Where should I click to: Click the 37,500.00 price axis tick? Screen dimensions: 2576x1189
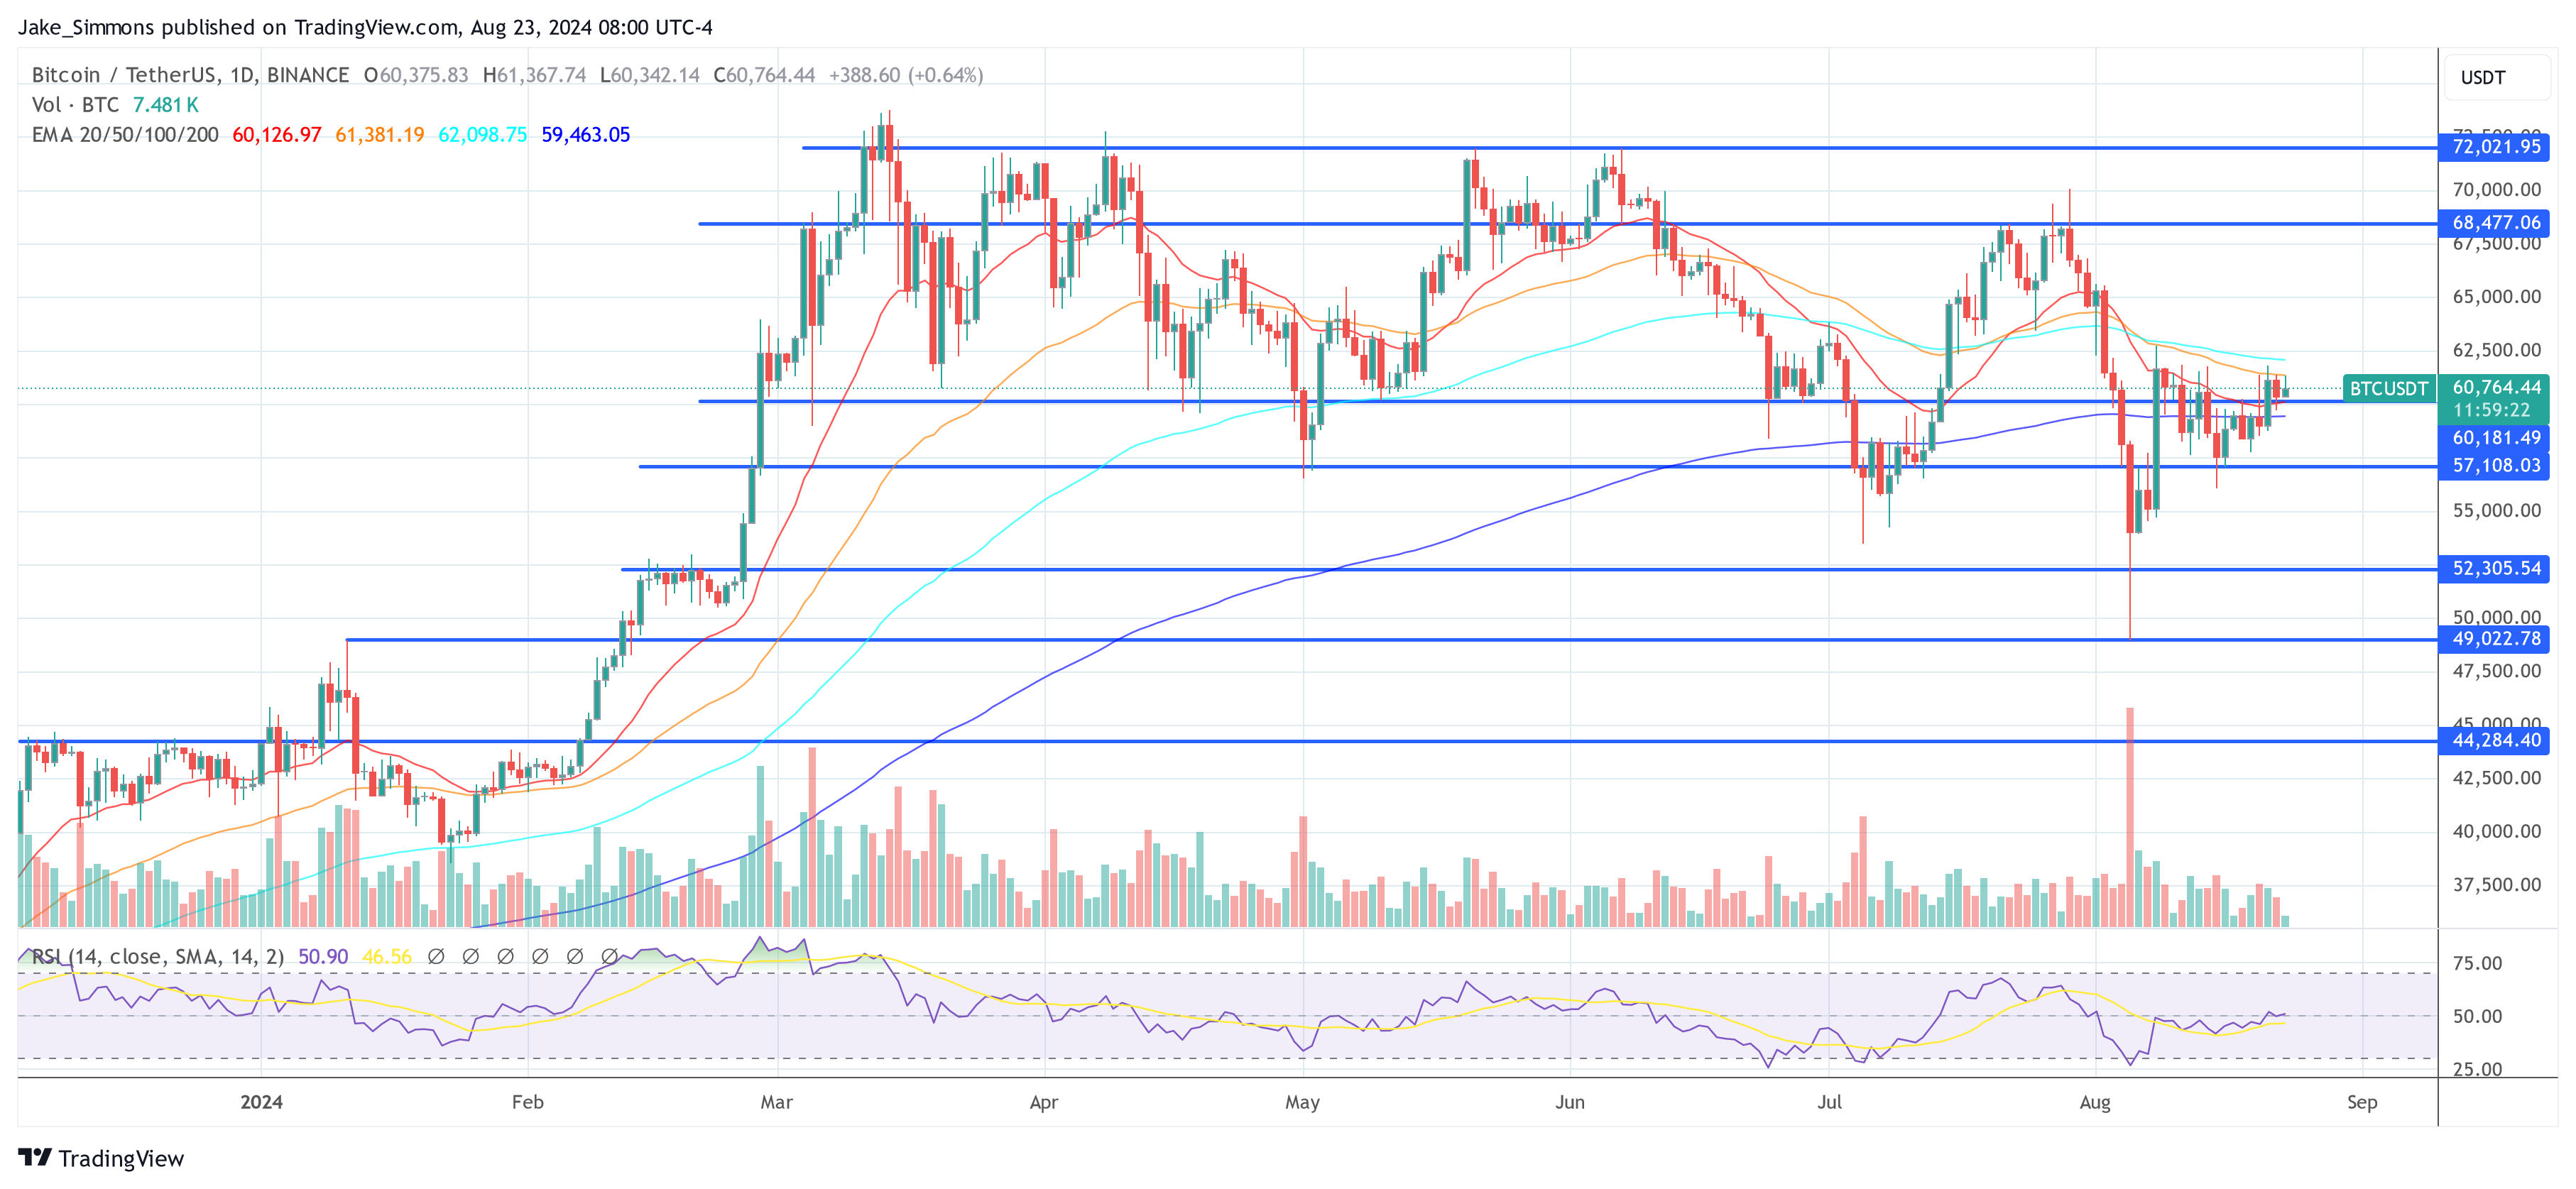tap(2496, 885)
